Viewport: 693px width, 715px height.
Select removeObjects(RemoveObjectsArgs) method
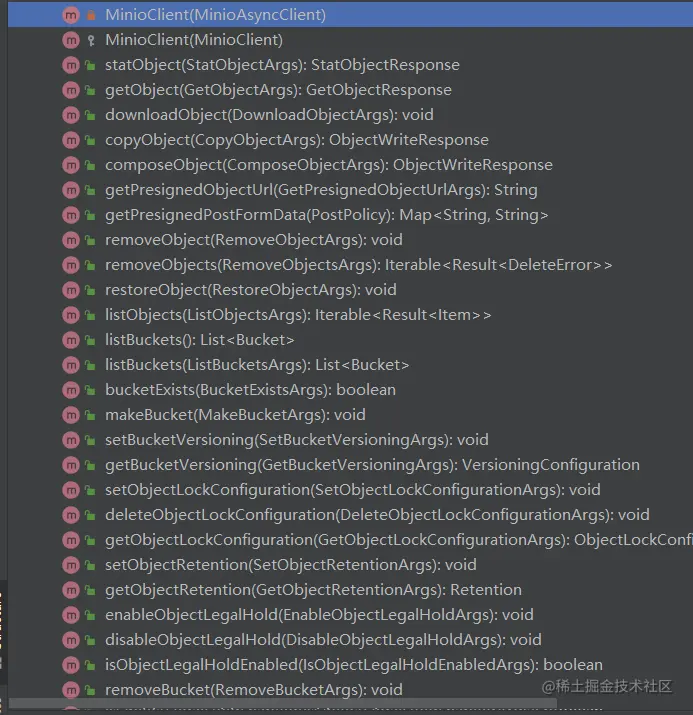[358, 265]
